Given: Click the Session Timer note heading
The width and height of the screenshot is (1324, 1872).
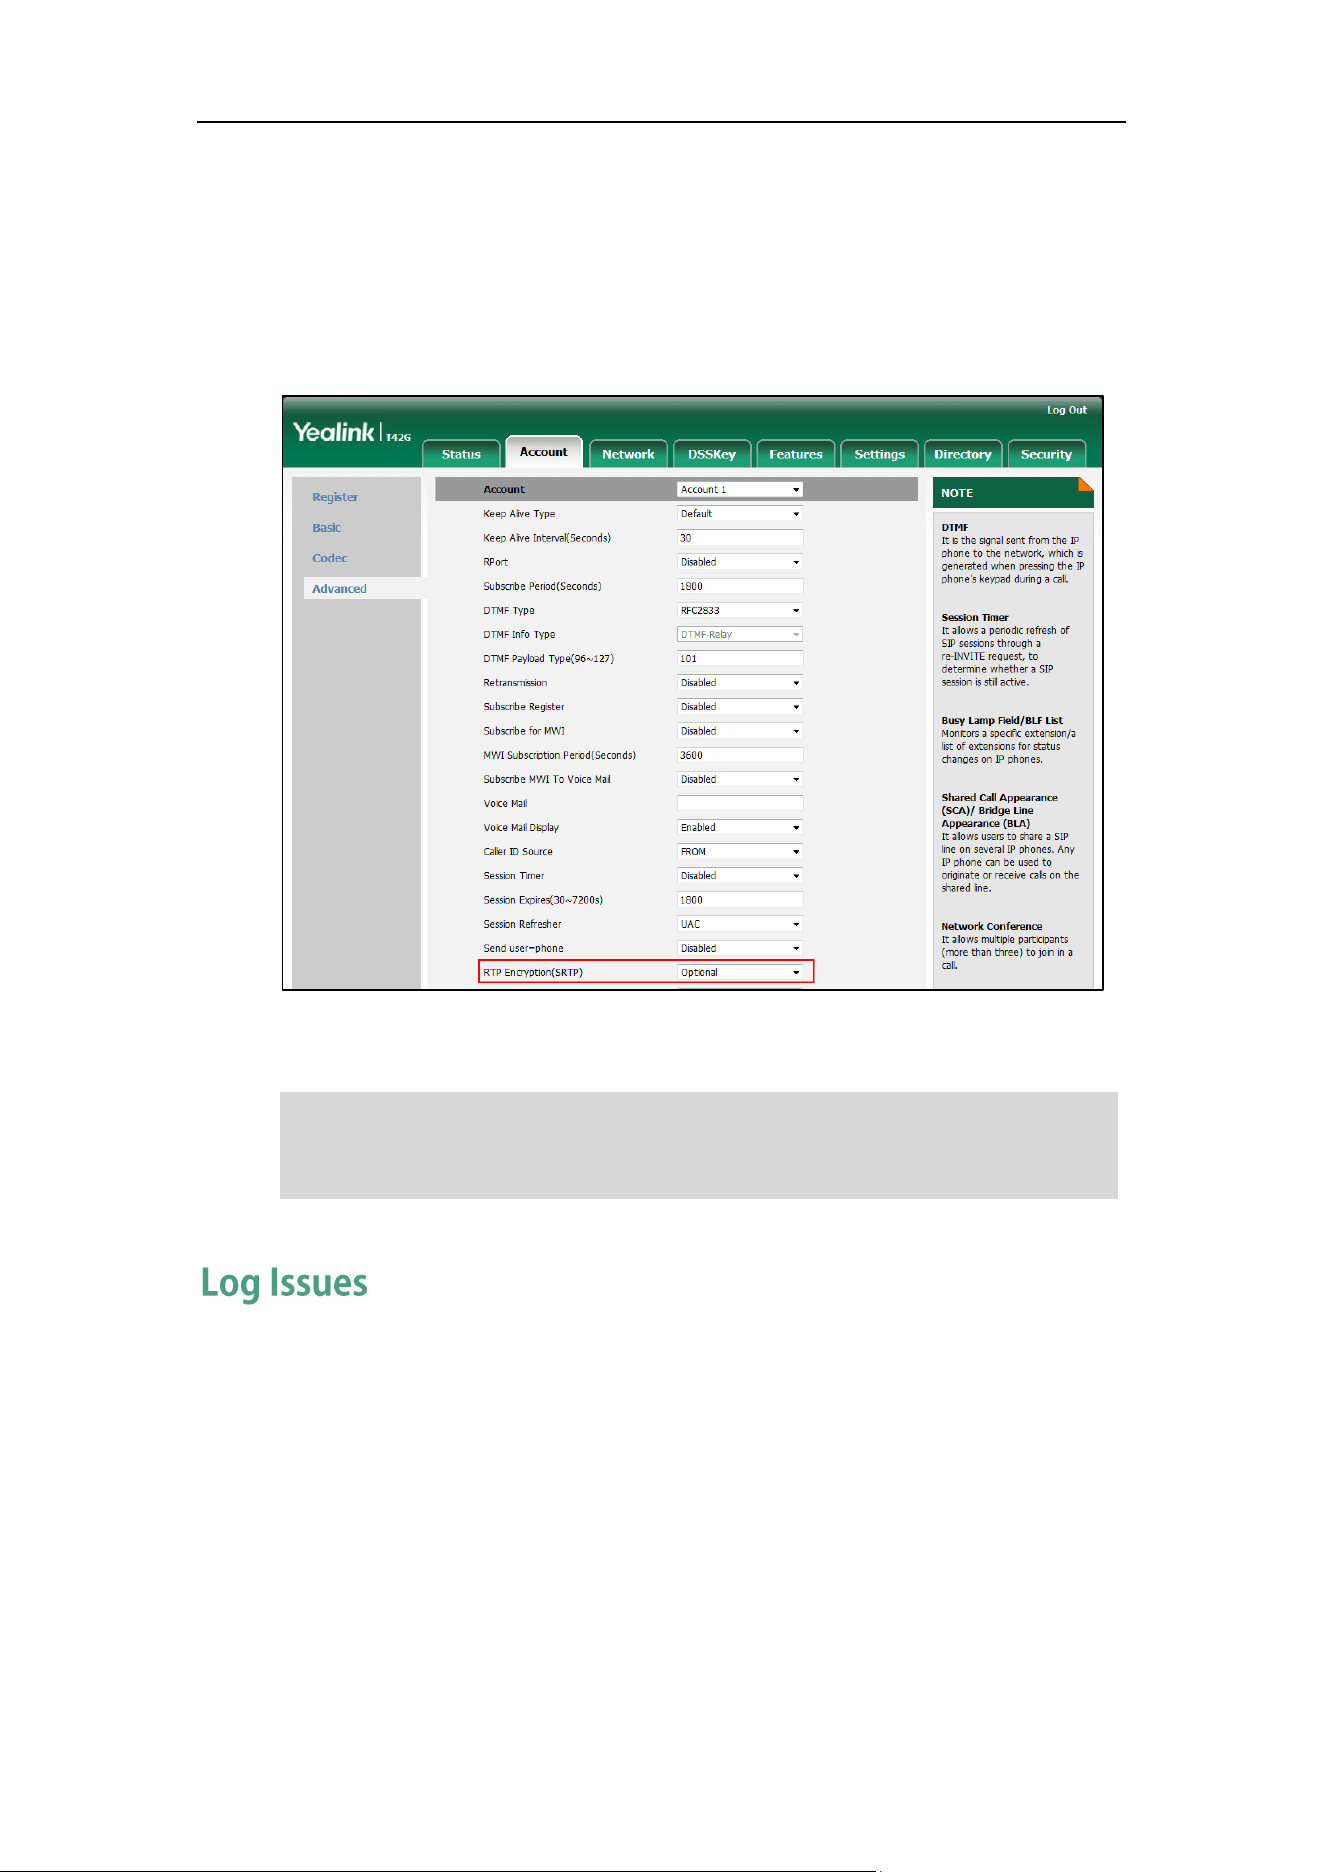Looking at the screenshot, I should (x=975, y=617).
